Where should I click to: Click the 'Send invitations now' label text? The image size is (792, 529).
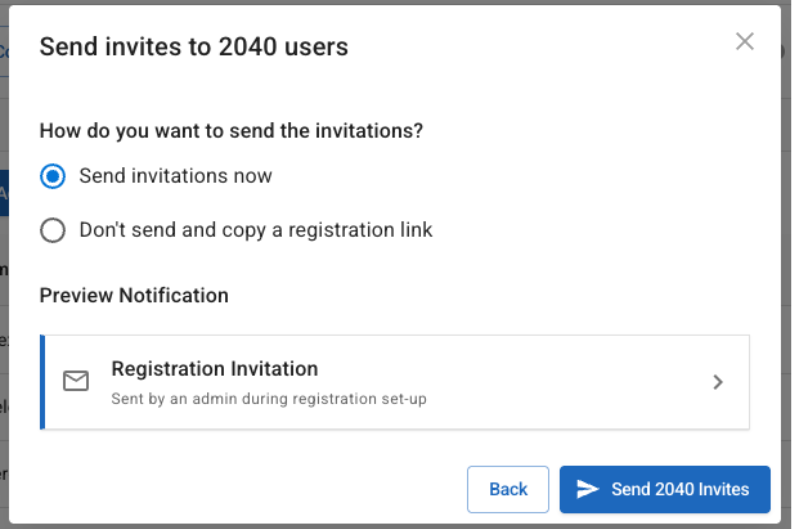click(x=175, y=176)
